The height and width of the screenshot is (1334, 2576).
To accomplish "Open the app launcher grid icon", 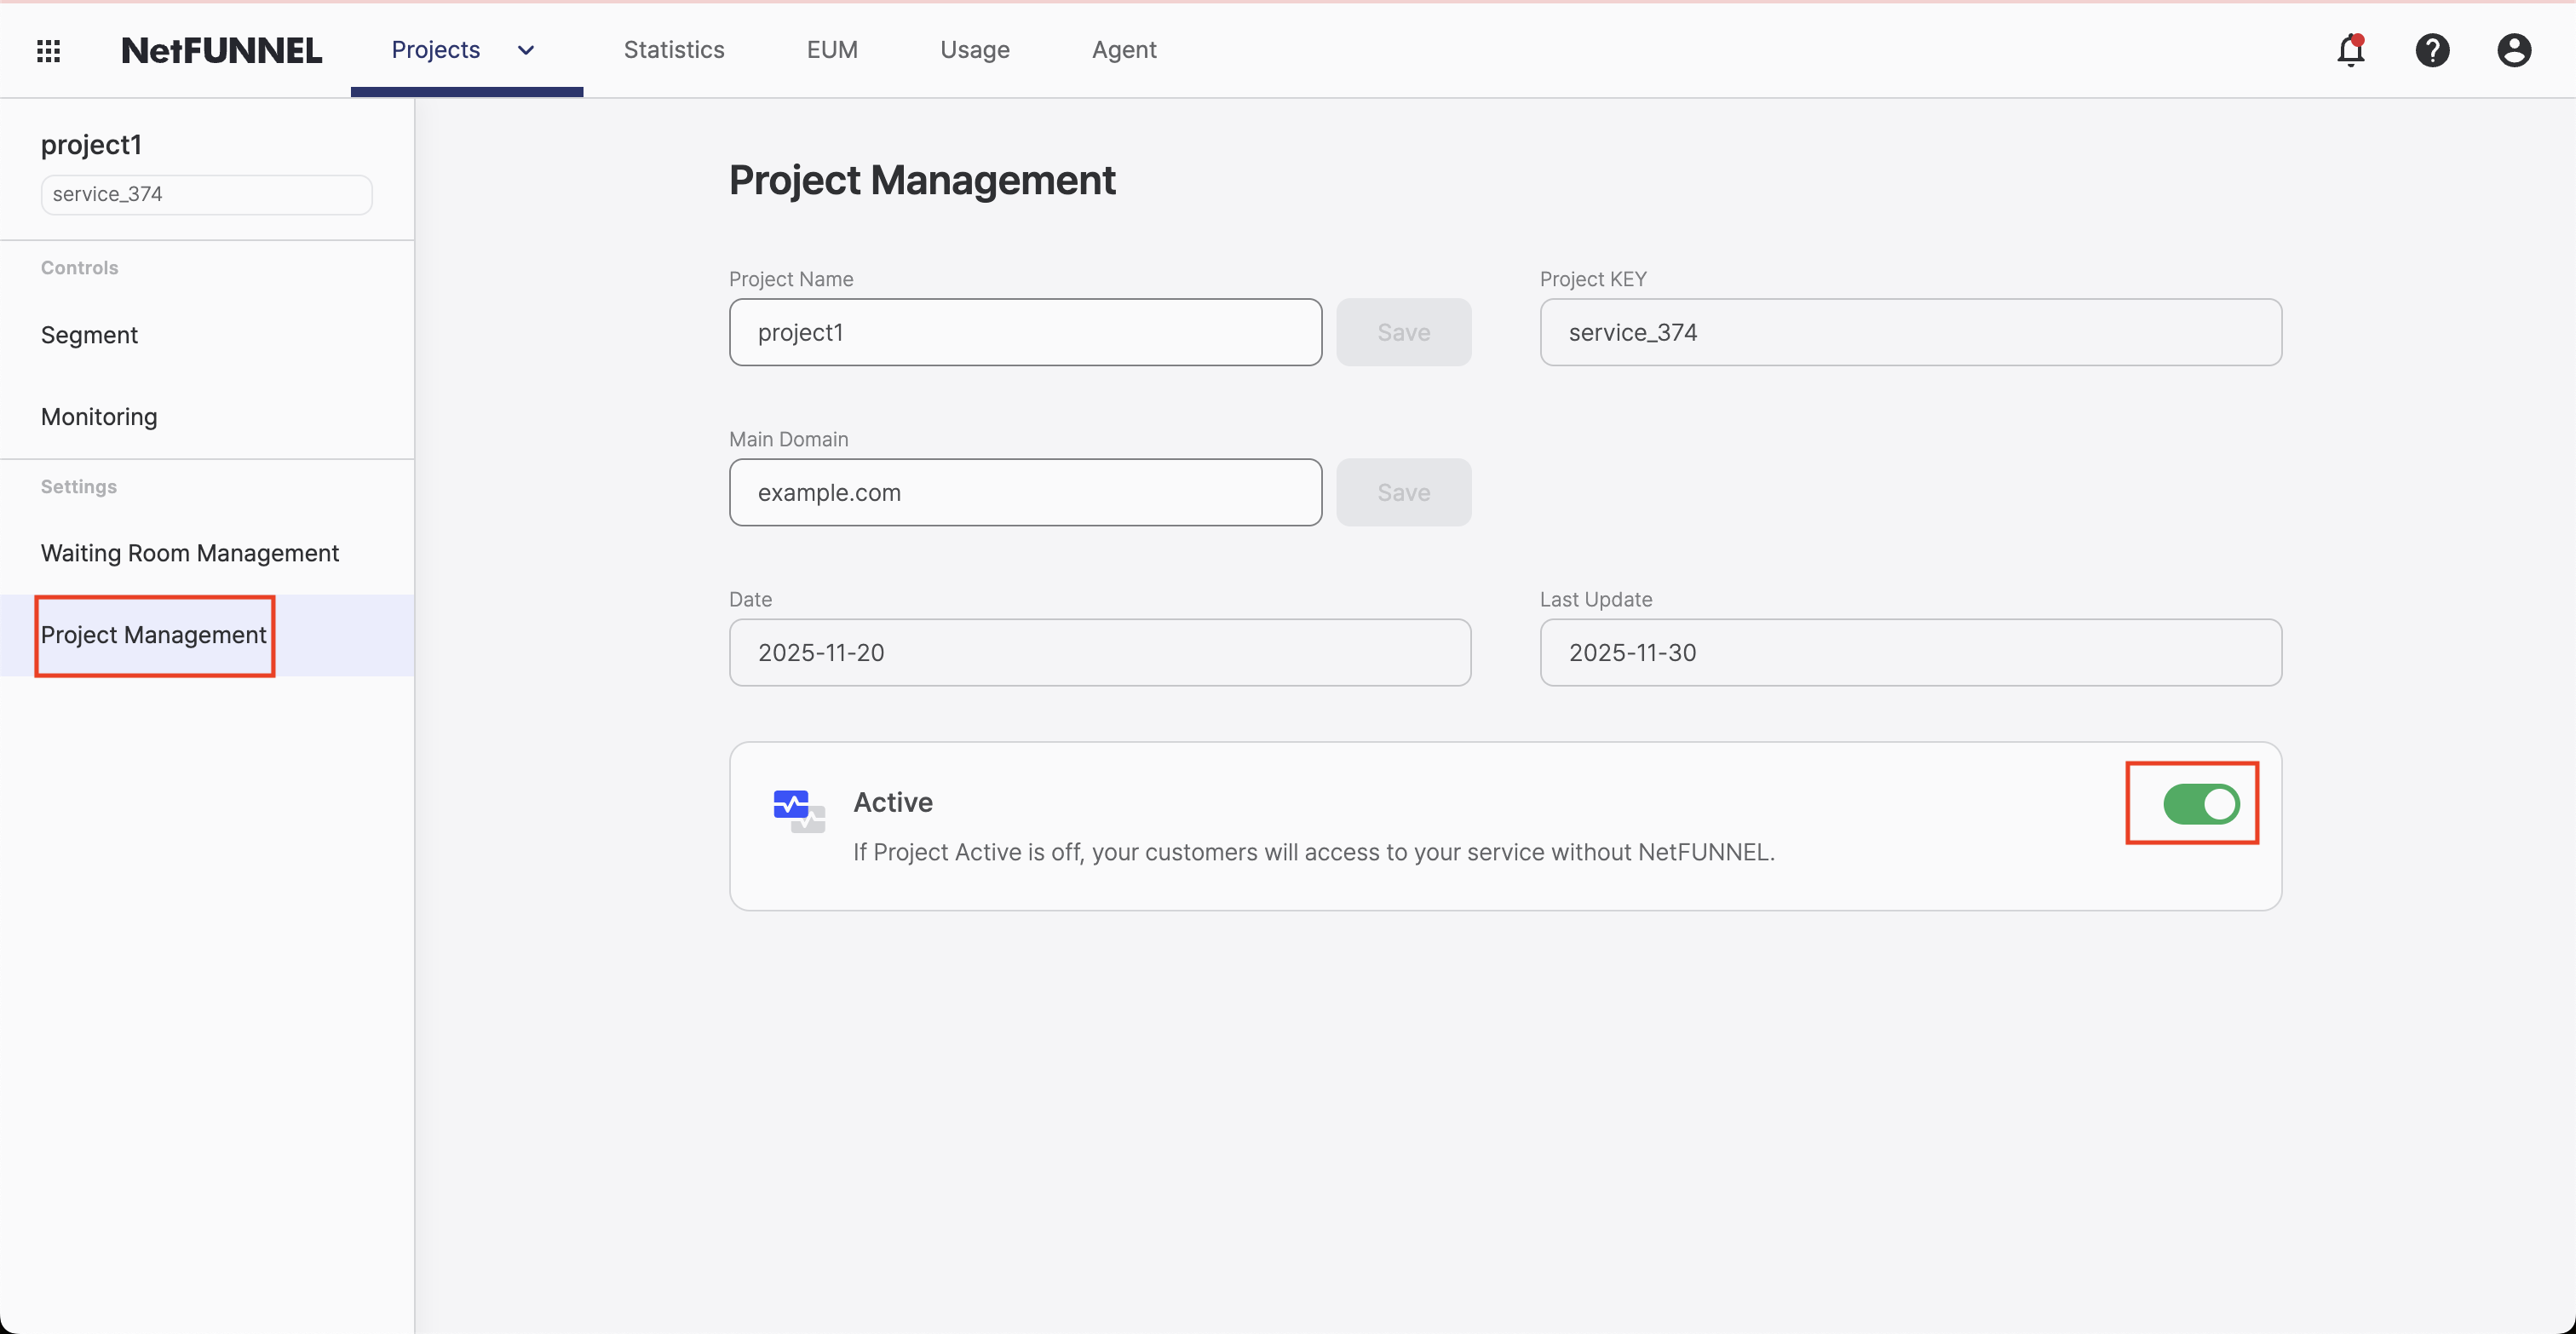I will pyautogui.click(x=47, y=50).
